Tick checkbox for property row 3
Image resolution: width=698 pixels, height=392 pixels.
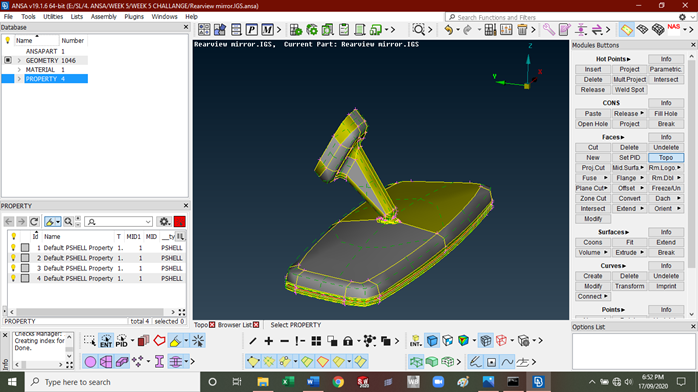coord(25,268)
